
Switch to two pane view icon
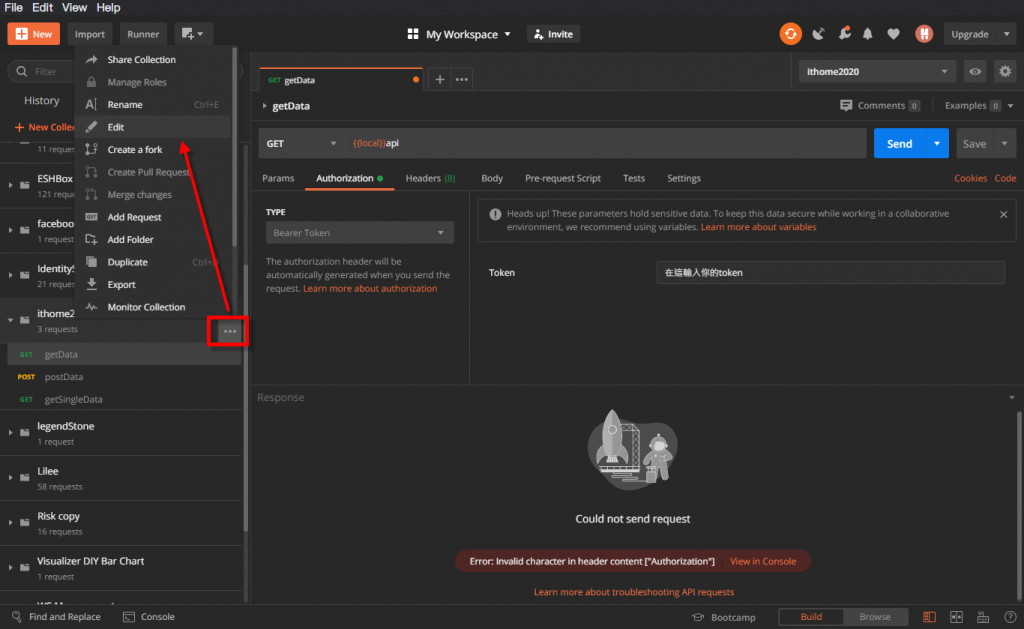pyautogui.click(x=956, y=617)
